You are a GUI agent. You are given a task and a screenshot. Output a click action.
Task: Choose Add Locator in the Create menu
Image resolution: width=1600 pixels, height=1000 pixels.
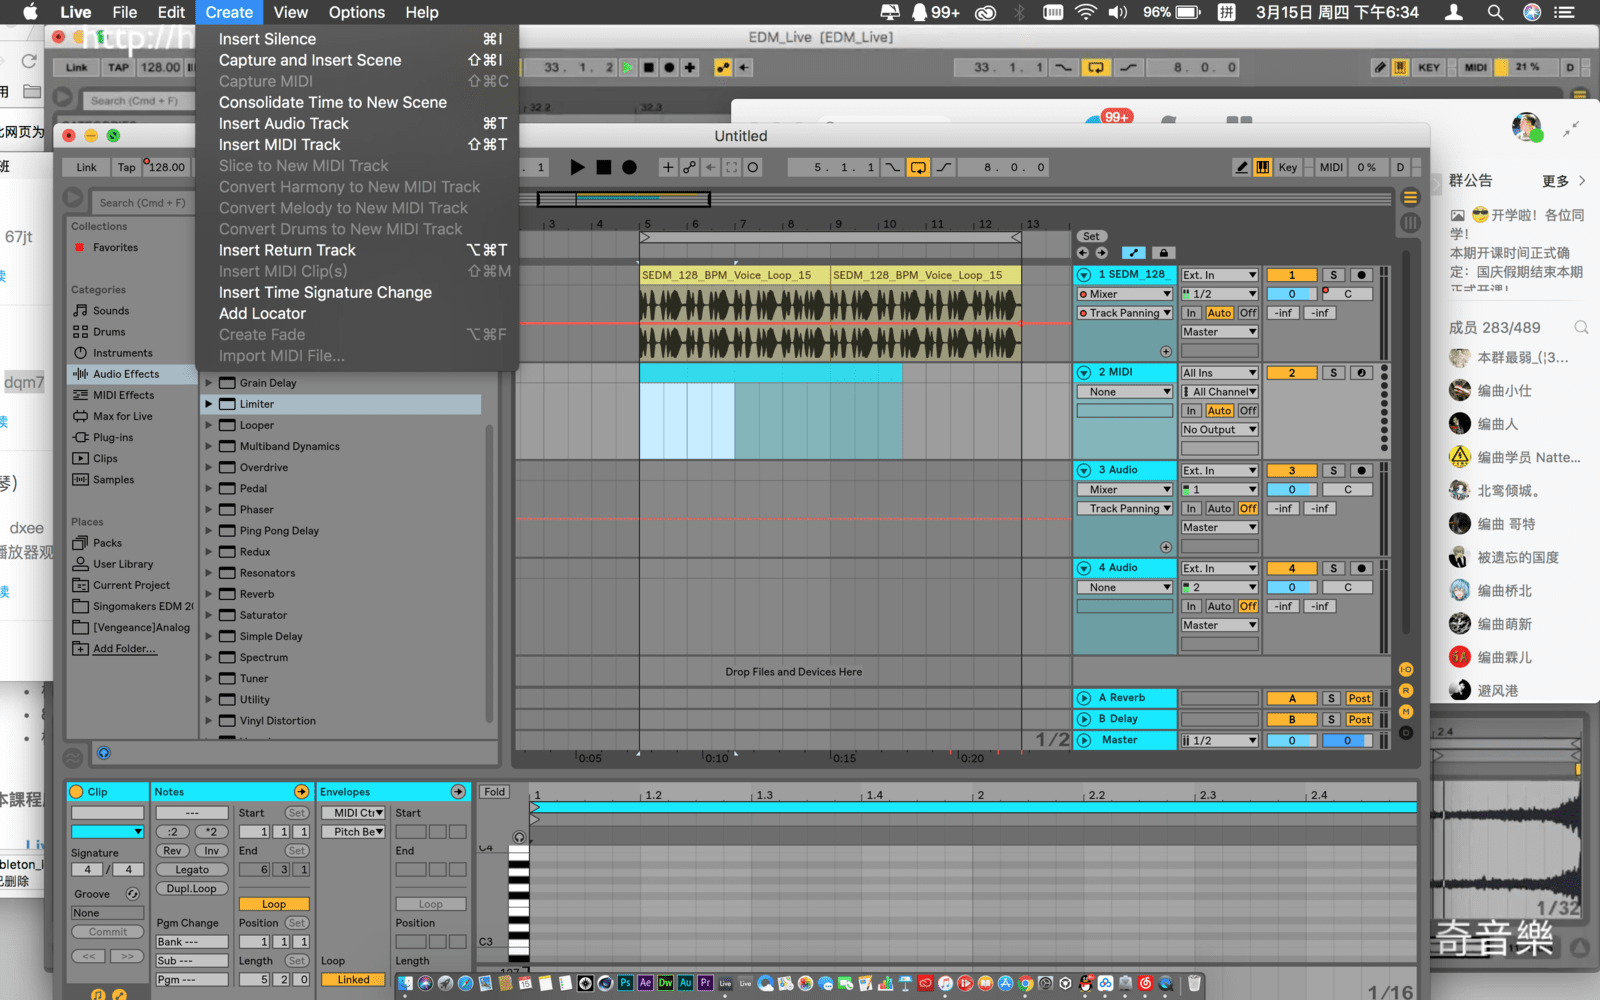click(x=262, y=313)
